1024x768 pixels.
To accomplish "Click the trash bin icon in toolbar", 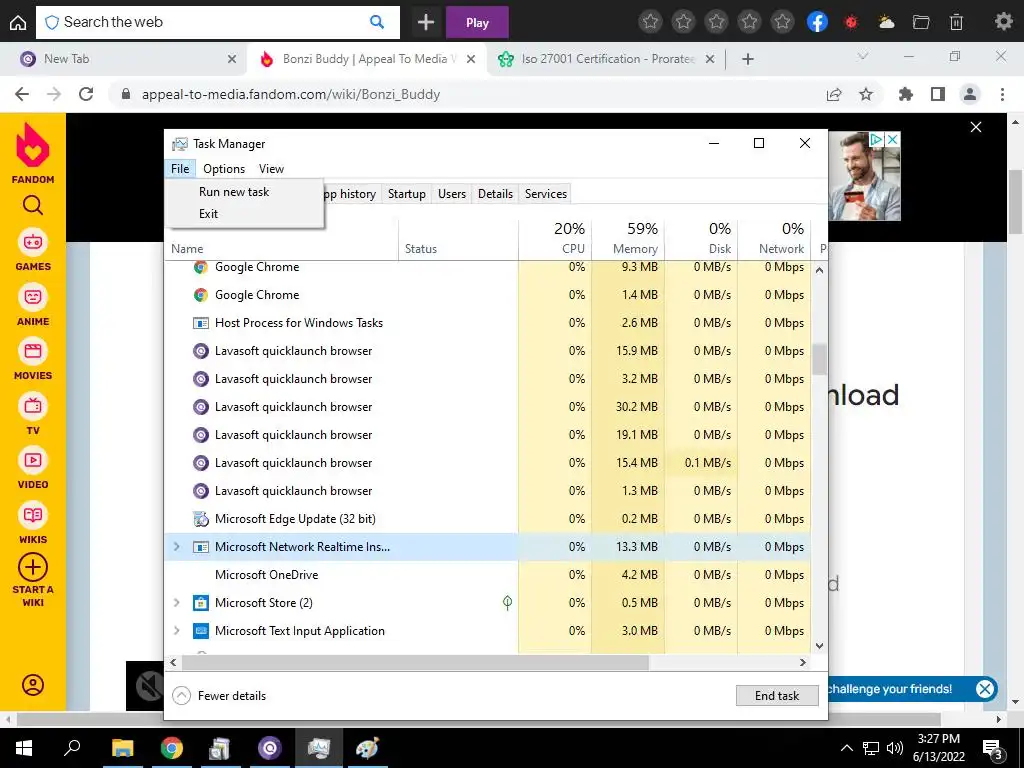I will pyautogui.click(x=956, y=22).
